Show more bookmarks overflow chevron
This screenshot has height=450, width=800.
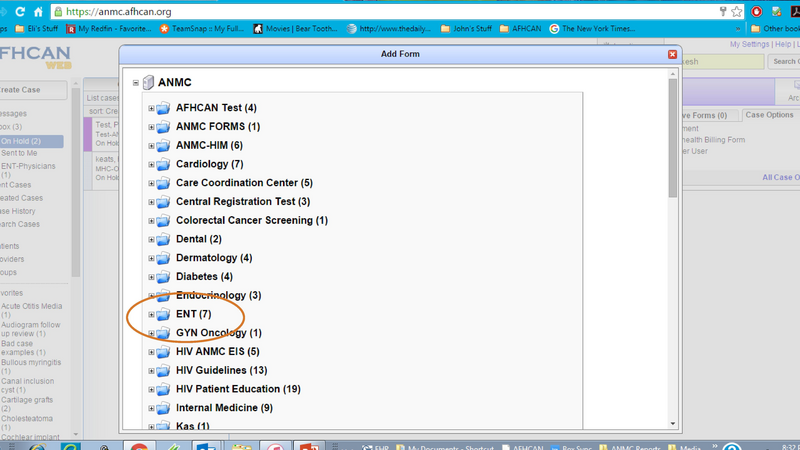point(738,29)
